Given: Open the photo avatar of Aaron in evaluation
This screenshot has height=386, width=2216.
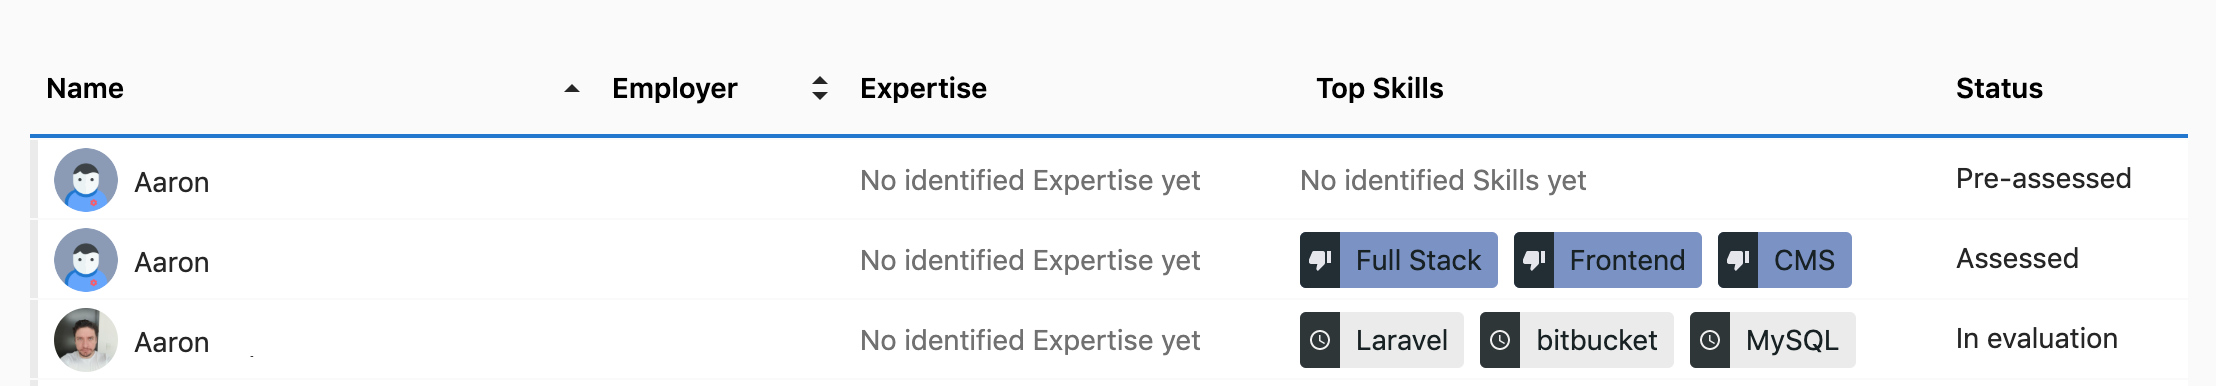Looking at the screenshot, I should 86,340.
